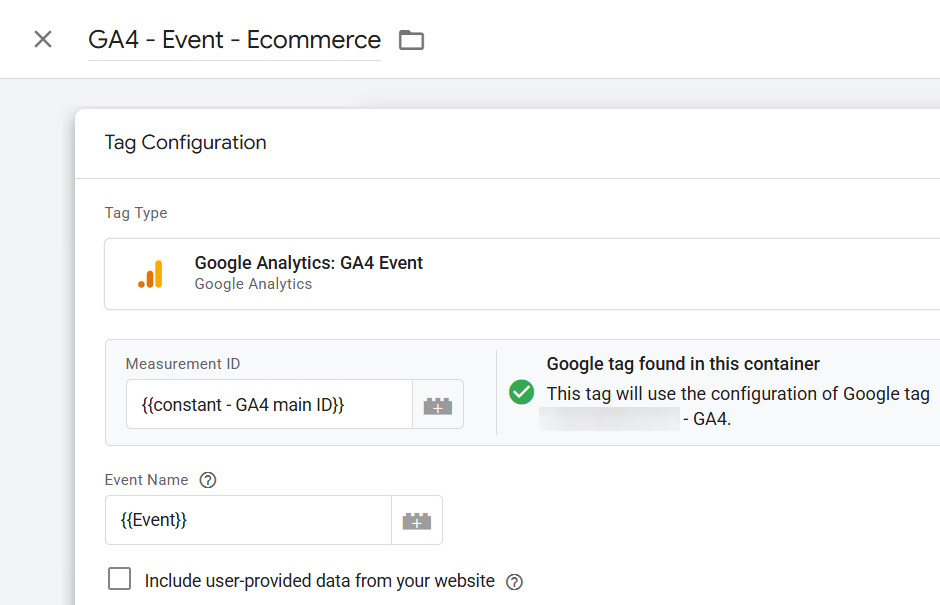Open the variable picker beside Event Name
The width and height of the screenshot is (940, 605).
[x=417, y=520]
